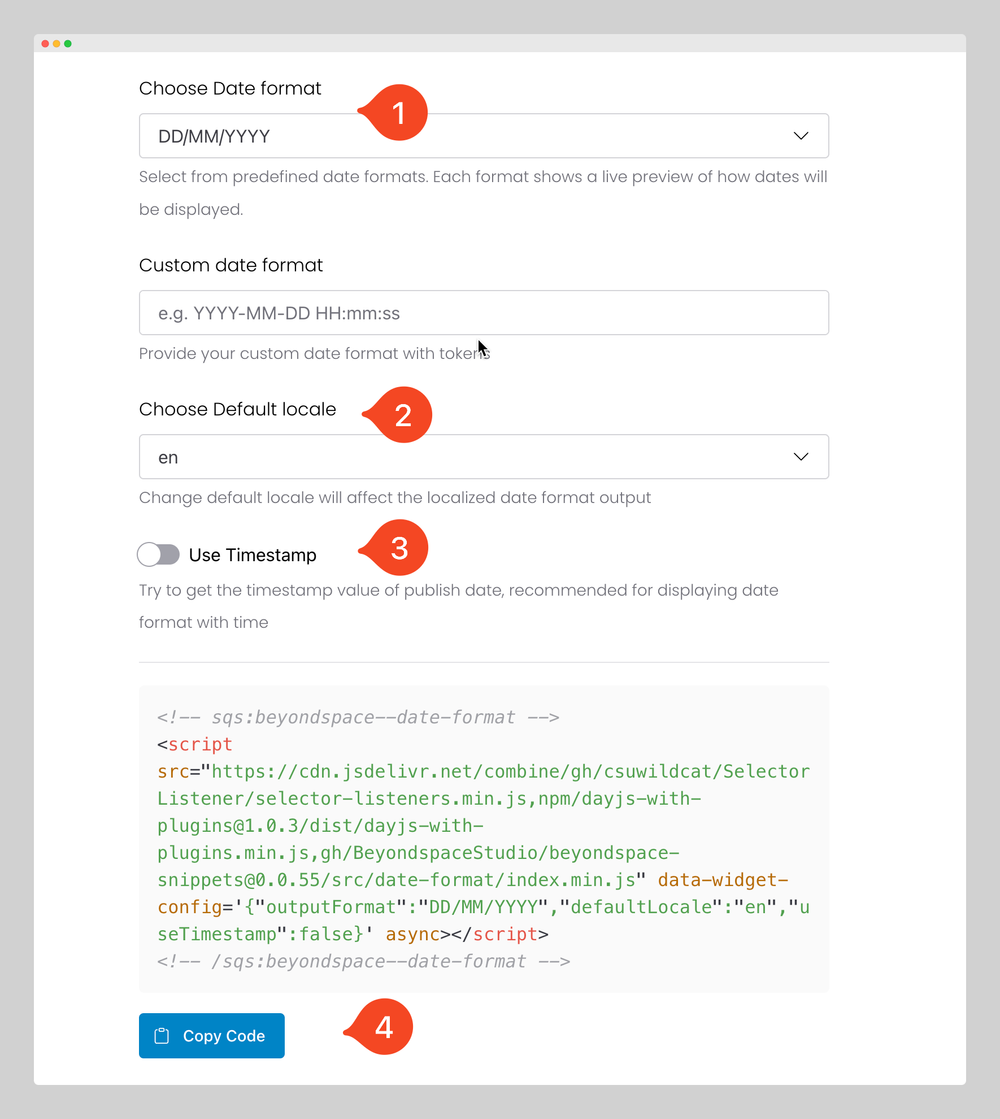
Task: Select the heading Choose Date format
Action: pos(230,88)
